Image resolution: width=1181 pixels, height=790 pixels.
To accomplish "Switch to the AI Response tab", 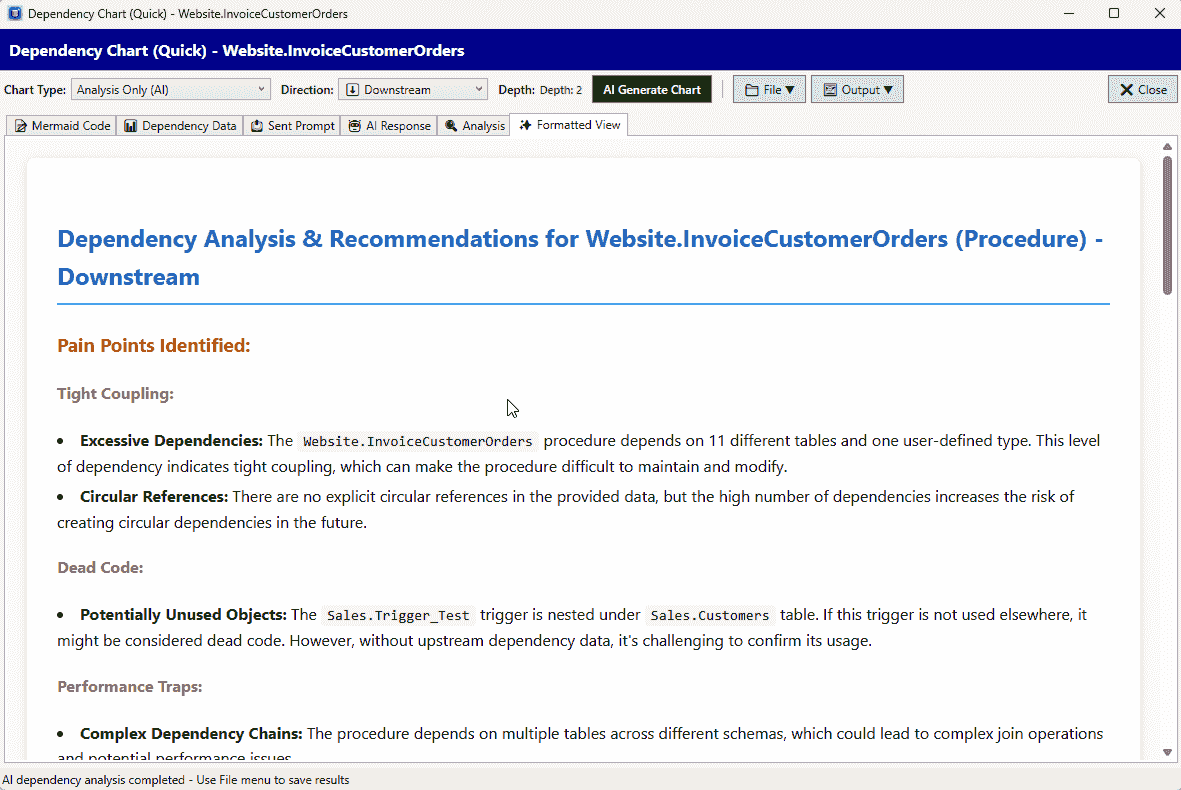I will pos(389,126).
